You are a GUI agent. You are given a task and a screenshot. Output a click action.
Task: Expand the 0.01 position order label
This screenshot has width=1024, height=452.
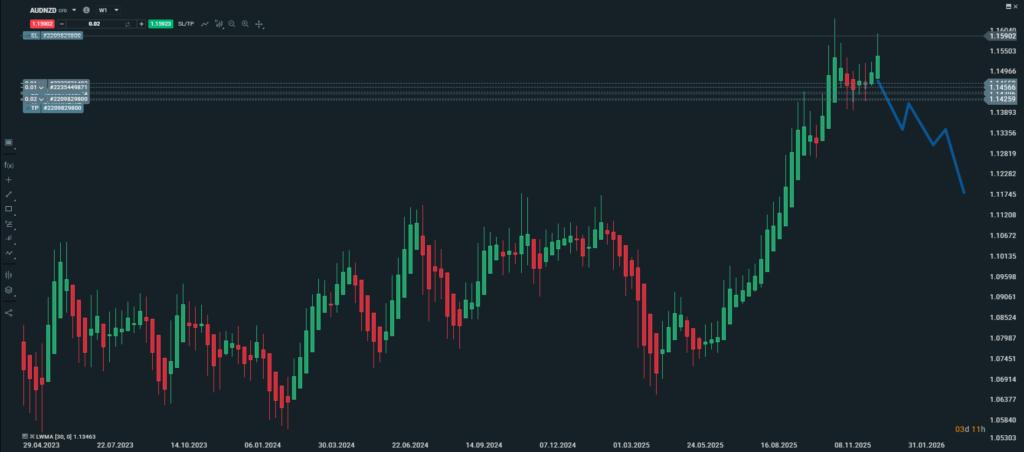pyautogui.click(x=42, y=87)
